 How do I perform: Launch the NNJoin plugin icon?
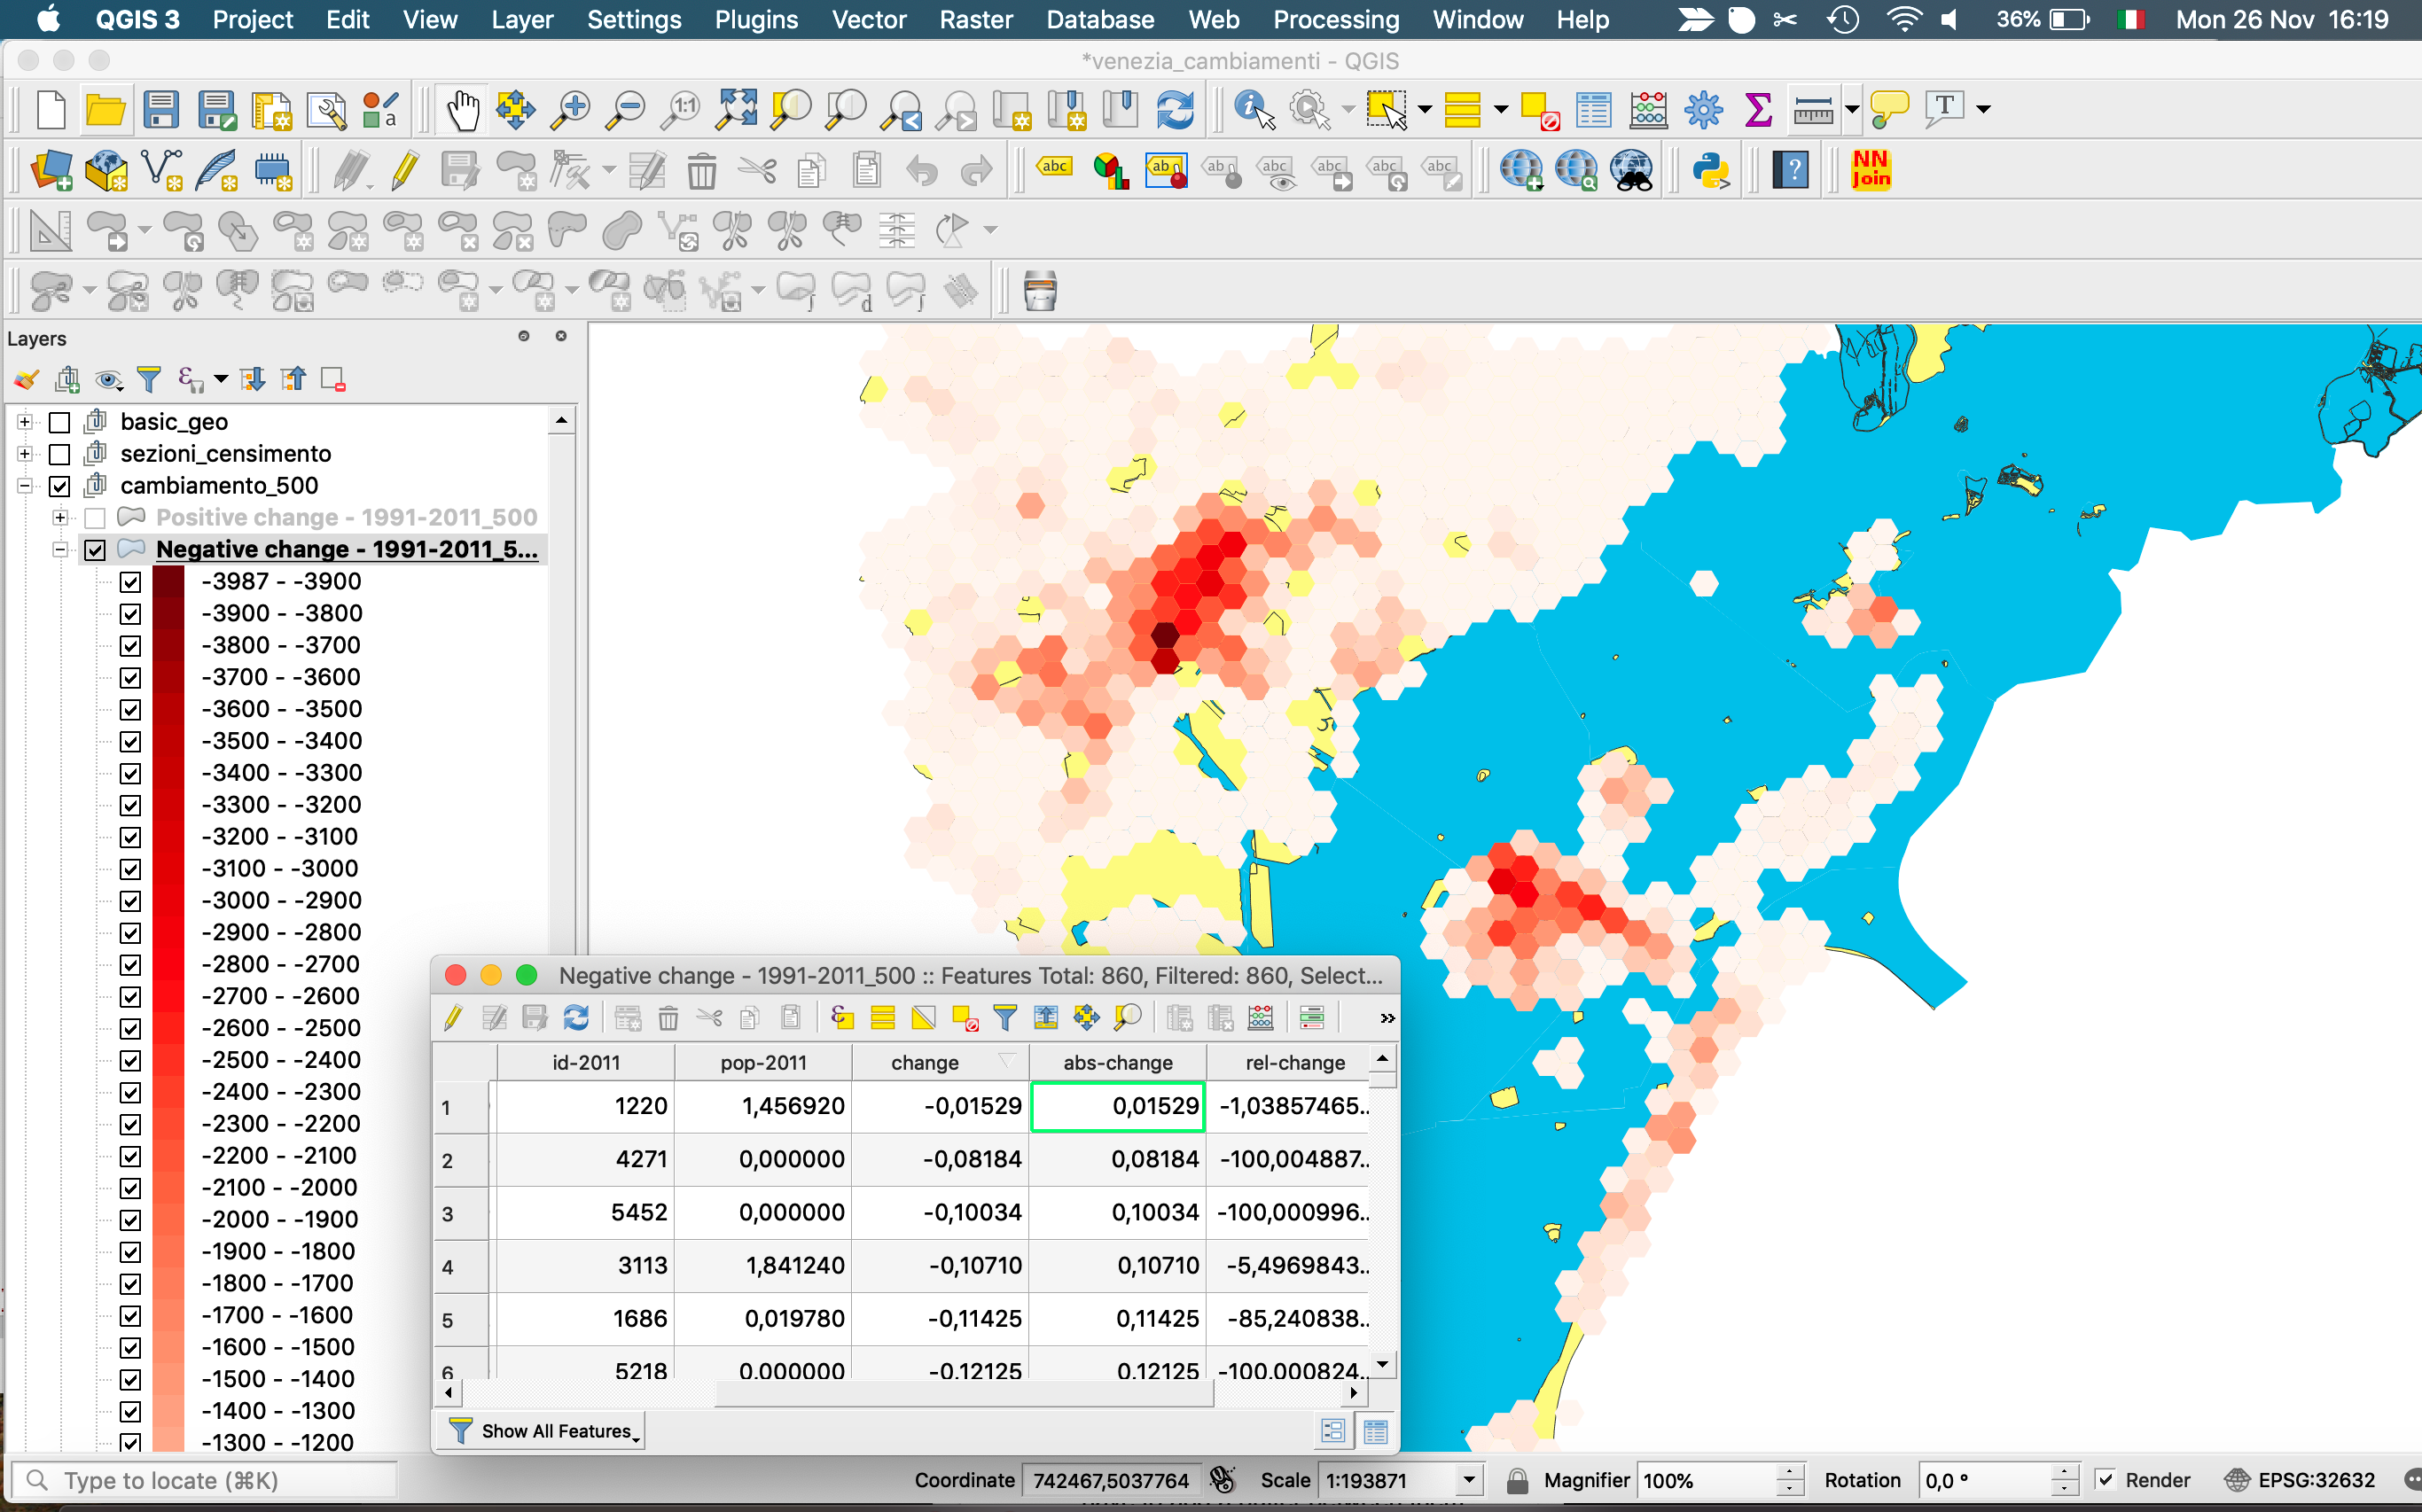click(x=1870, y=170)
